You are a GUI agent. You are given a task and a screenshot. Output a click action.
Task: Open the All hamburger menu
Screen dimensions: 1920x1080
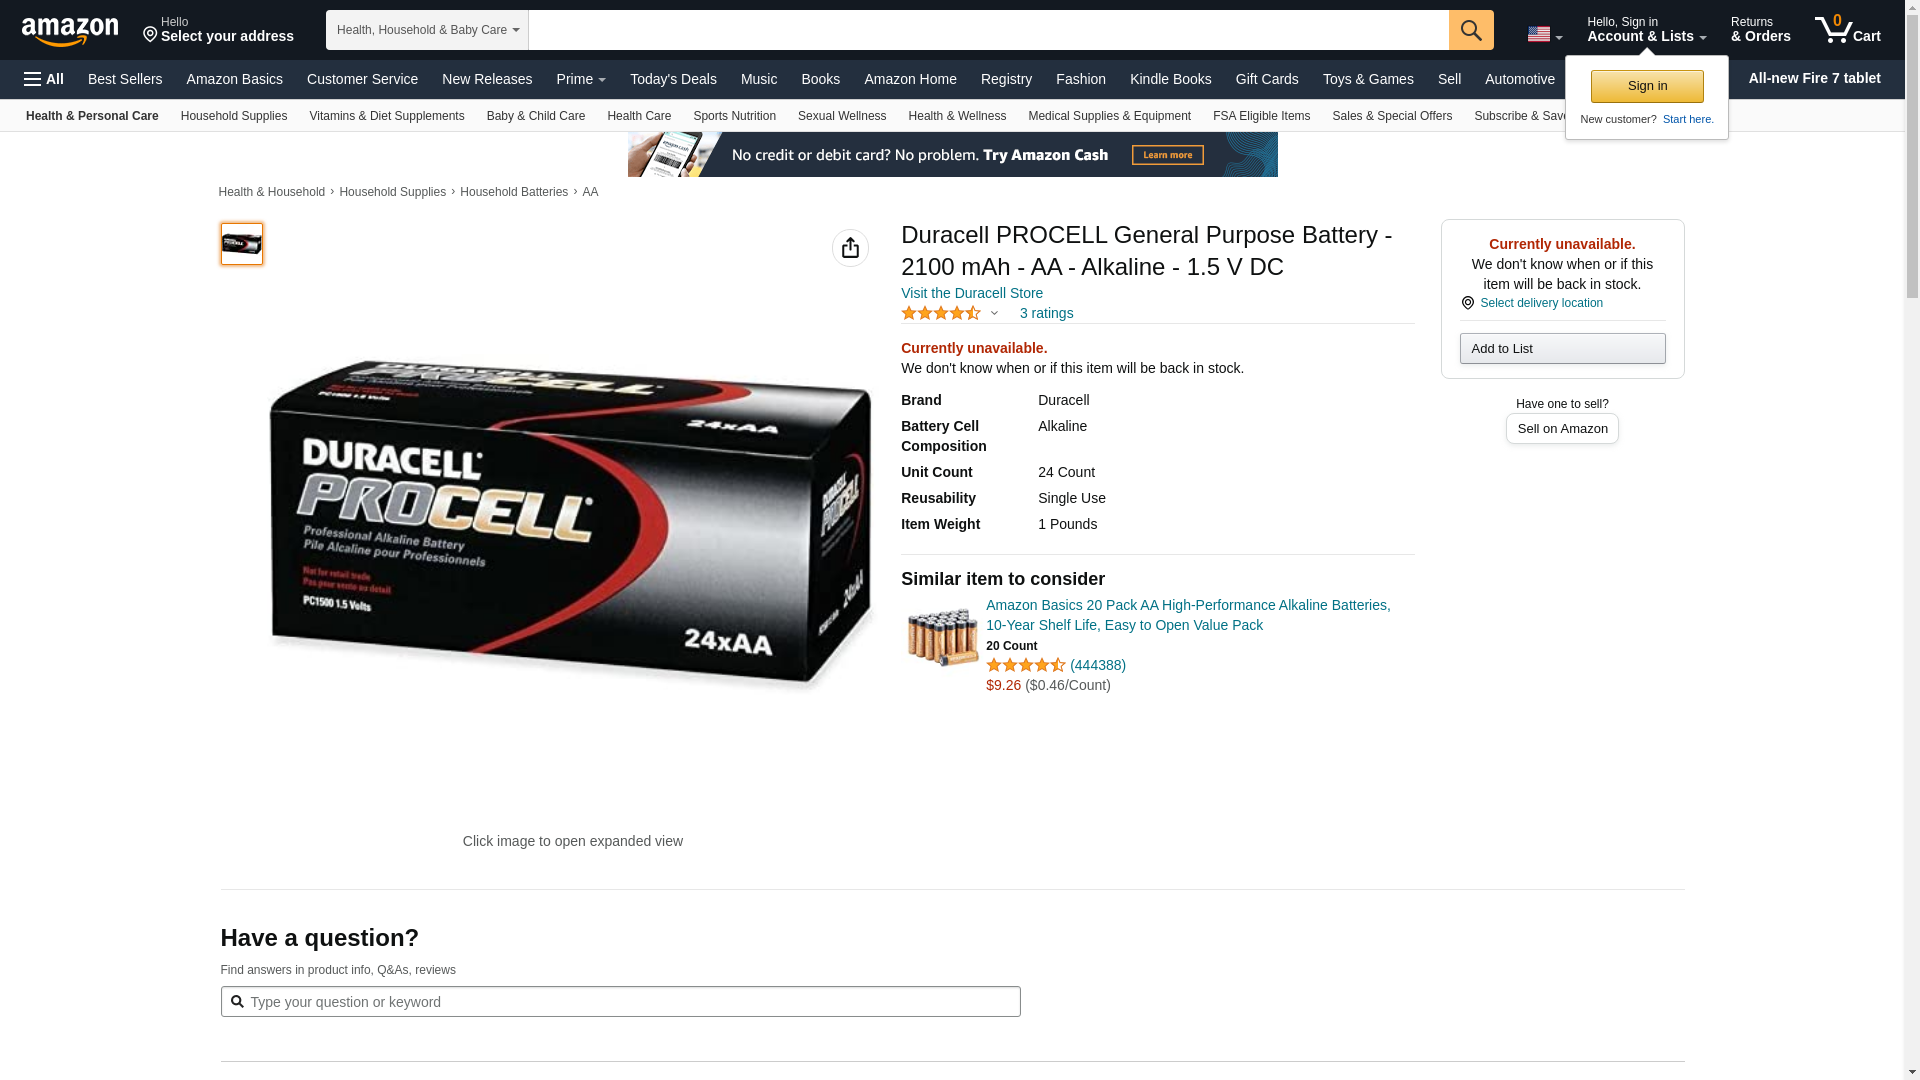(44, 79)
